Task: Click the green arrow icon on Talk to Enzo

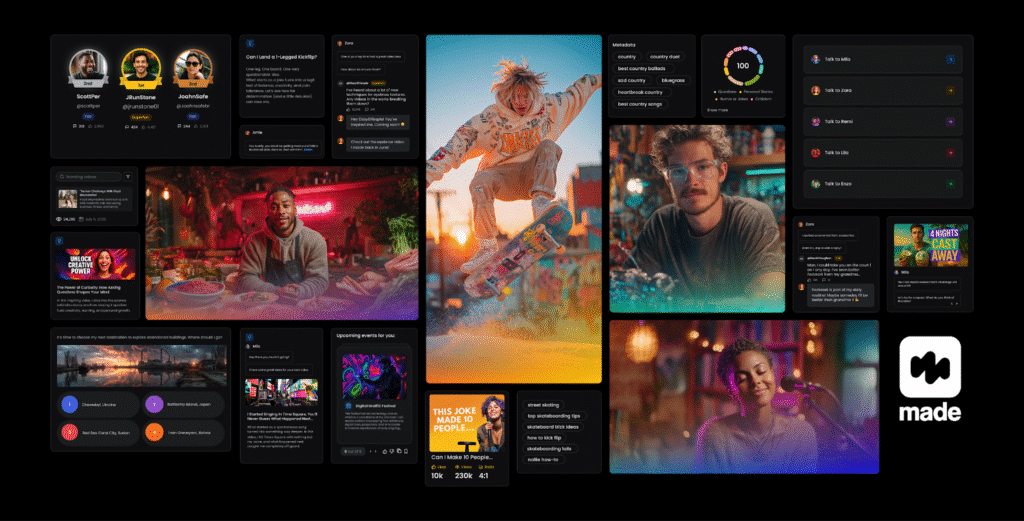Action: (950, 184)
